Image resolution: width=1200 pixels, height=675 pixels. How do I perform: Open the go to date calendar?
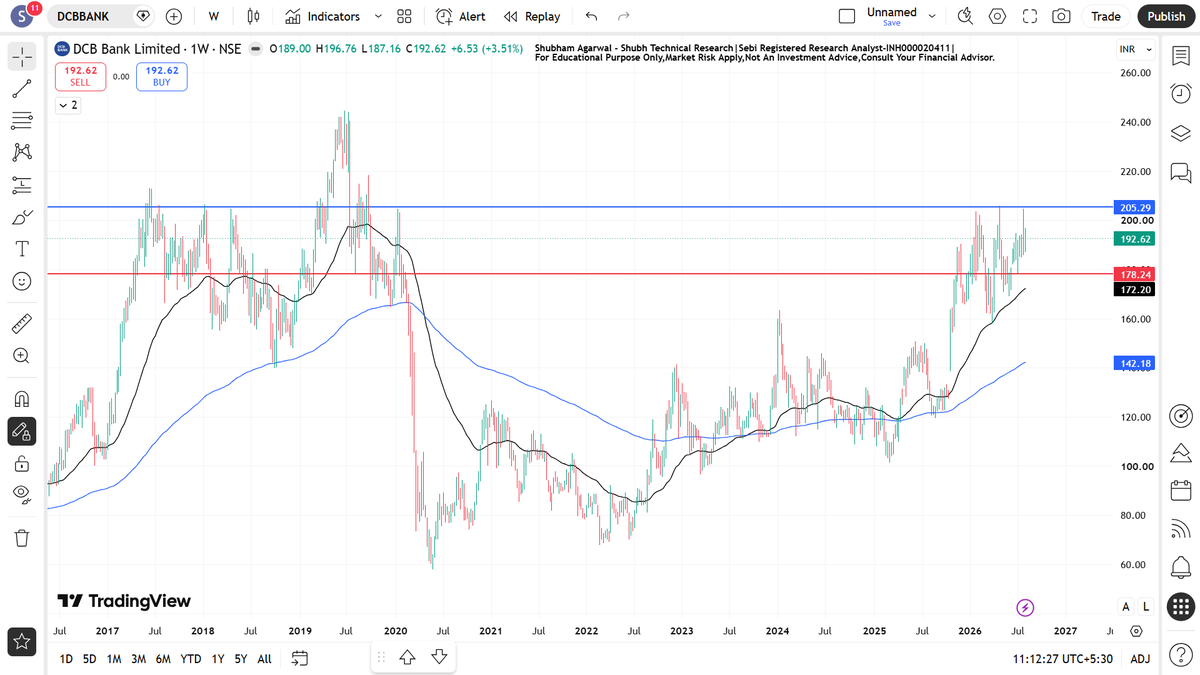(300, 658)
